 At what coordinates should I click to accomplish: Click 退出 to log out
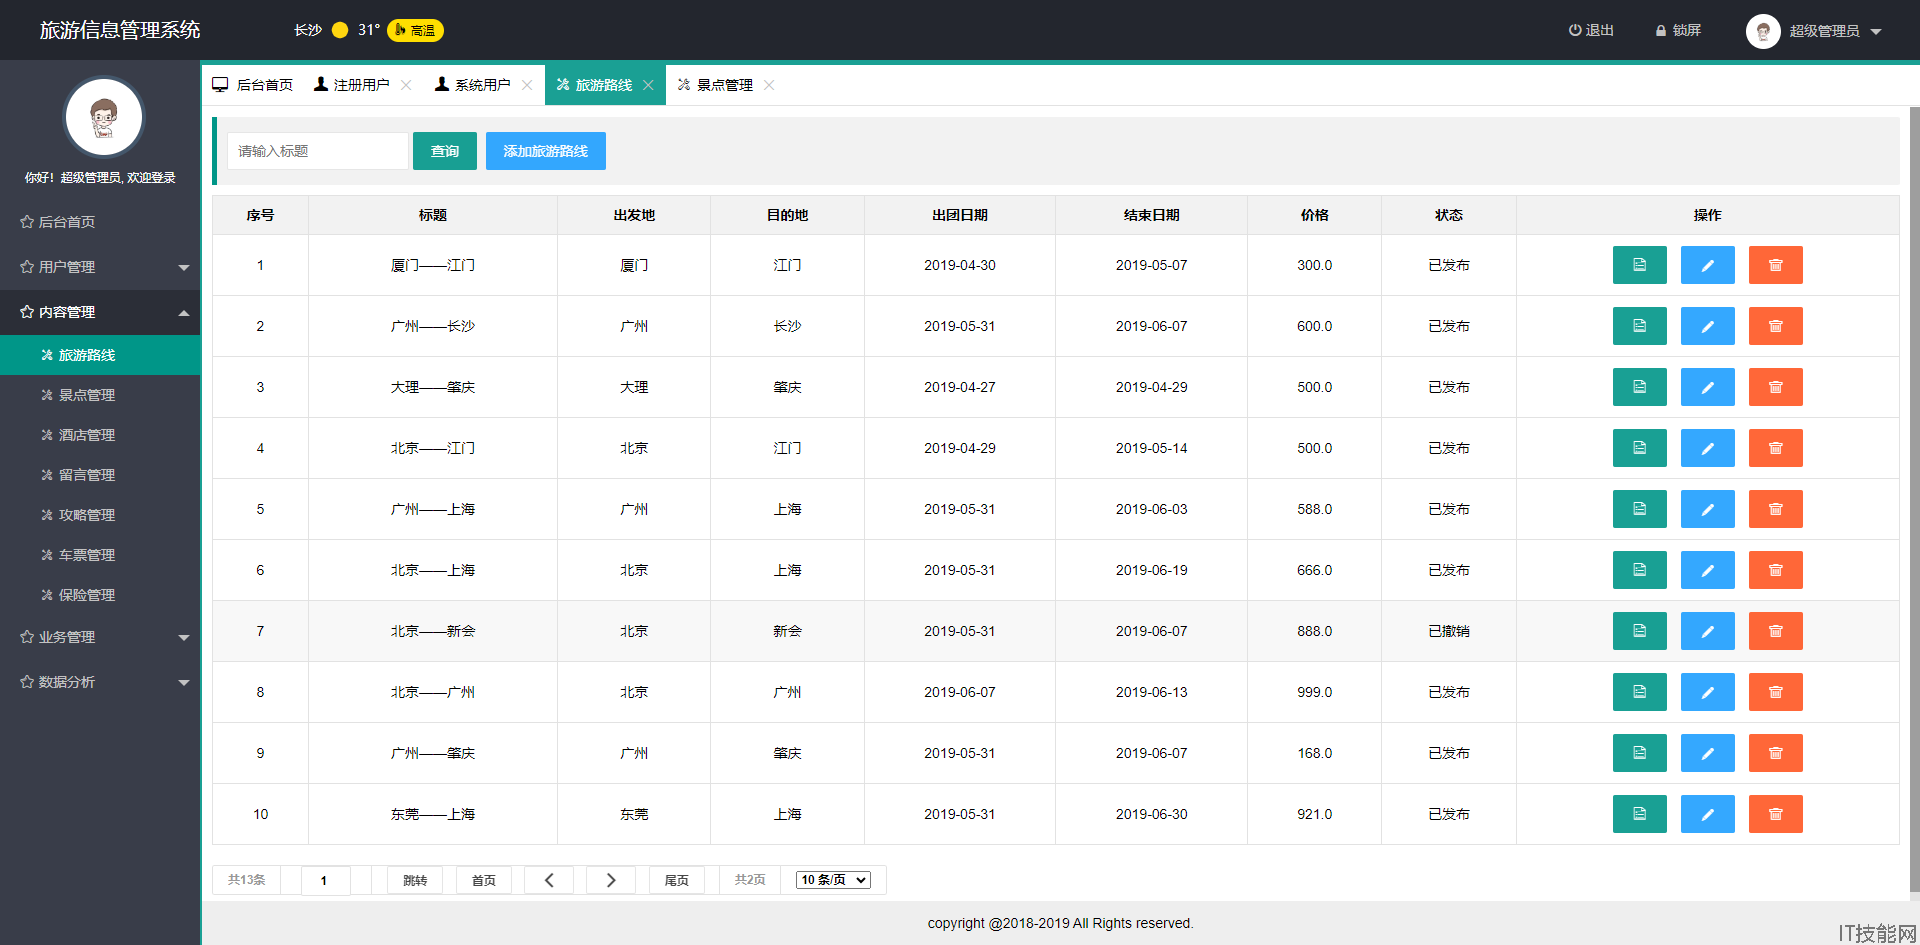(x=1591, y=31)
